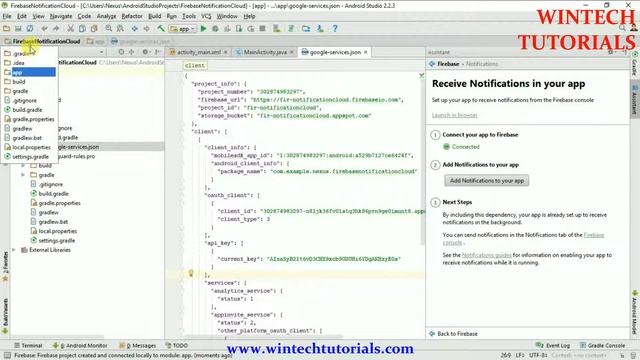Screen dimensions: 640x360
Task: Open the AVD Manager toolbar icon
Action: [277, 29]
